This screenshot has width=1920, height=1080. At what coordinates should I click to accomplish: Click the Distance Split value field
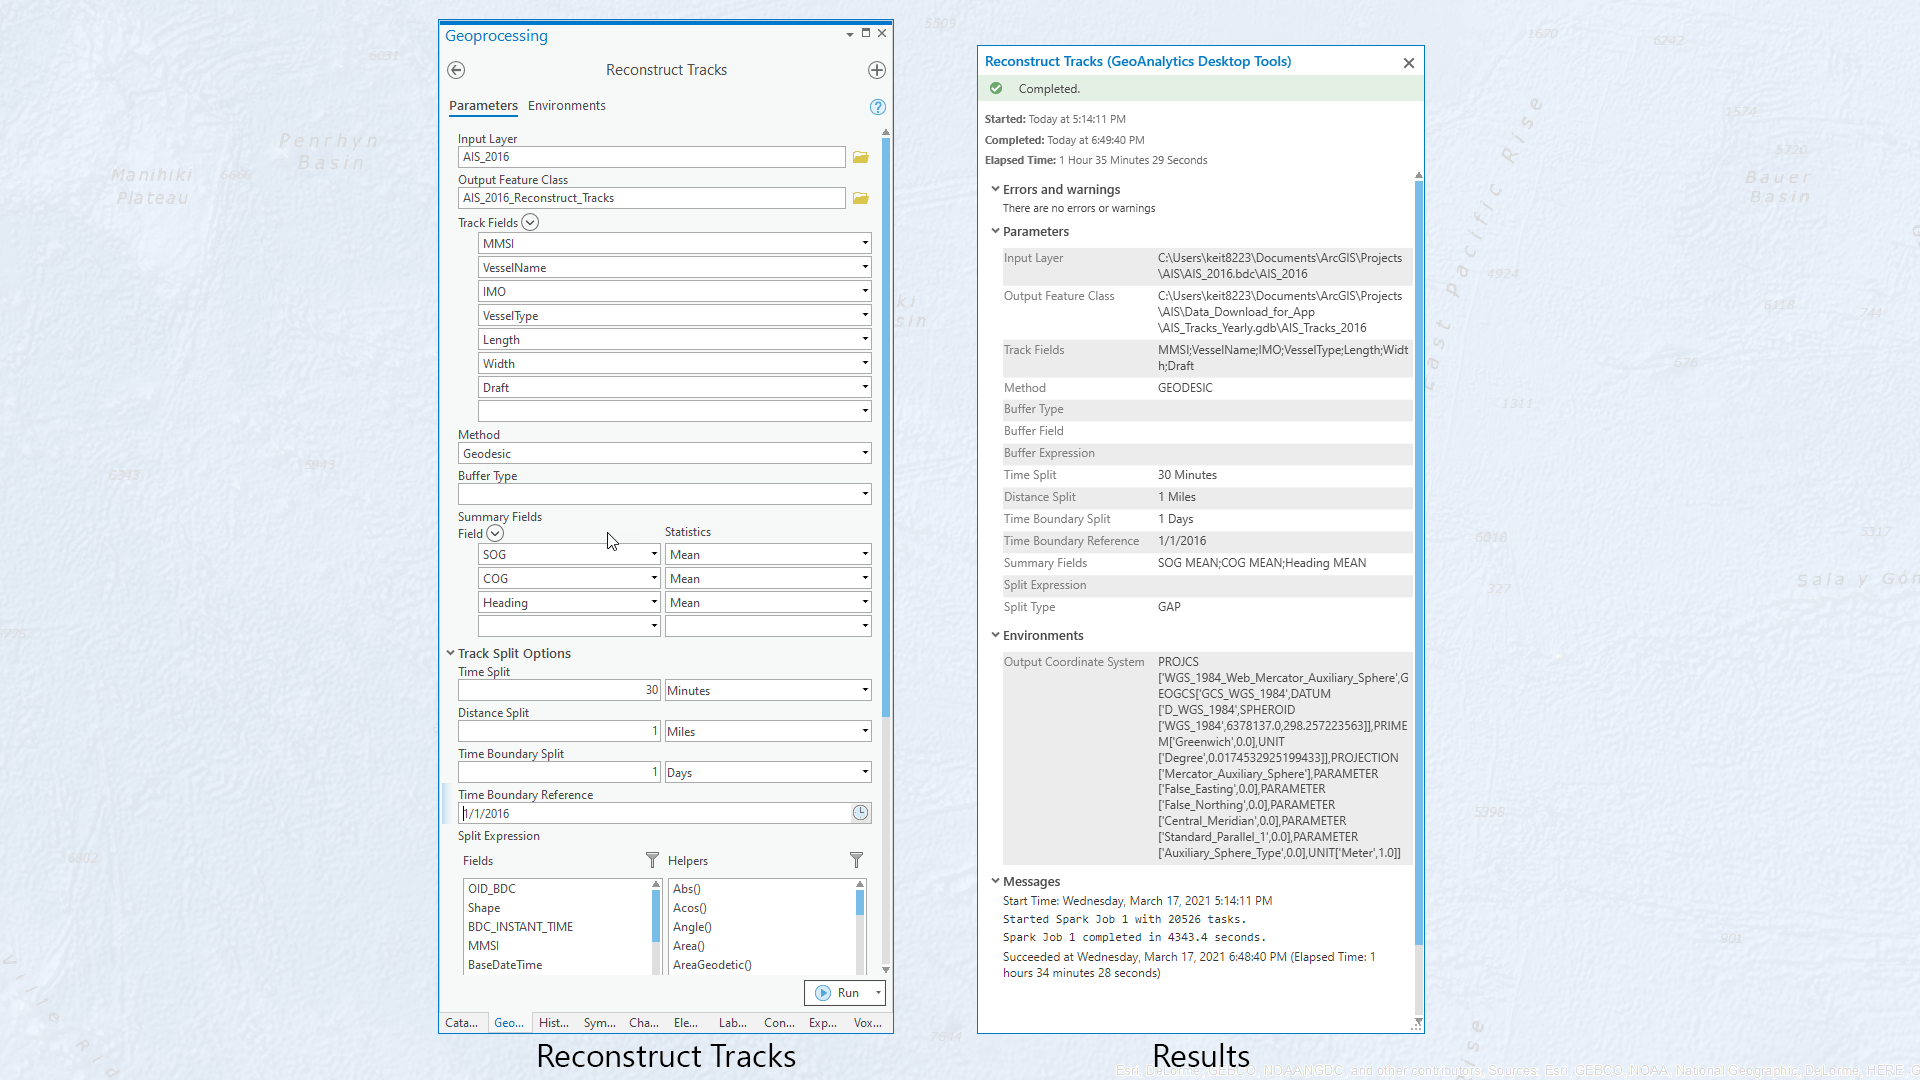coord(559,731)
